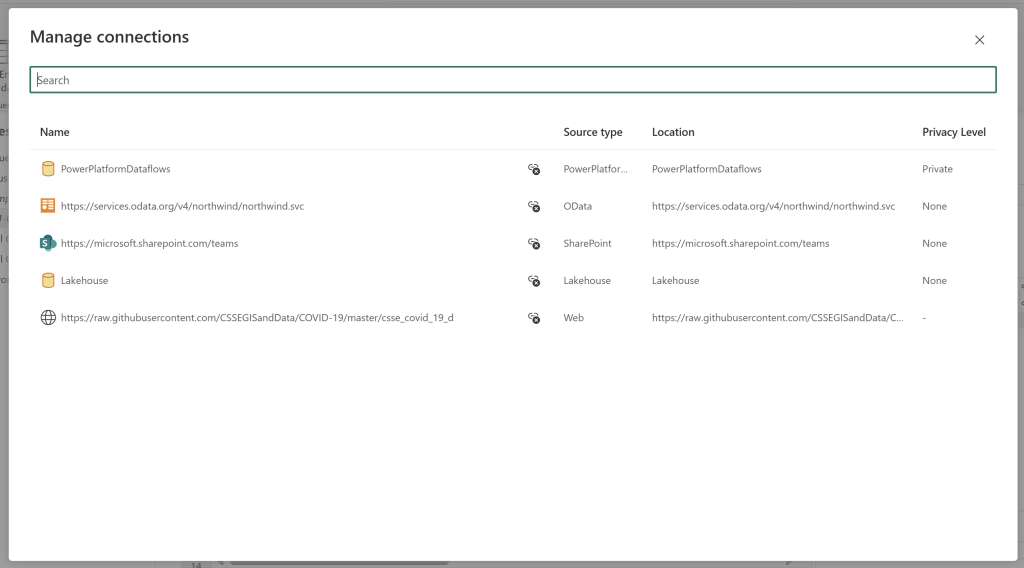Click the SharePoint source type cell
The width and height of the screenshot is (1024, 568).
(x=587, y=244)
